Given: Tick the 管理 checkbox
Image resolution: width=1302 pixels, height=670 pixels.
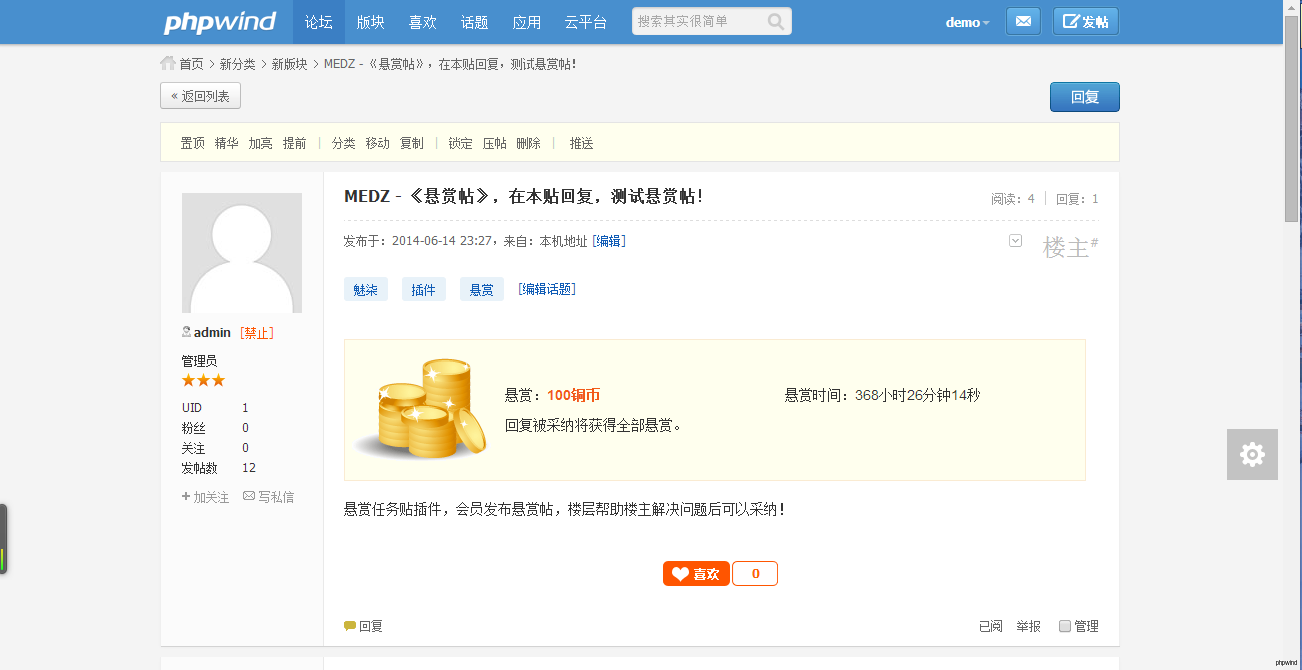Looking at the screenshot, I should pyautogui.click(x=1065, y=626).
